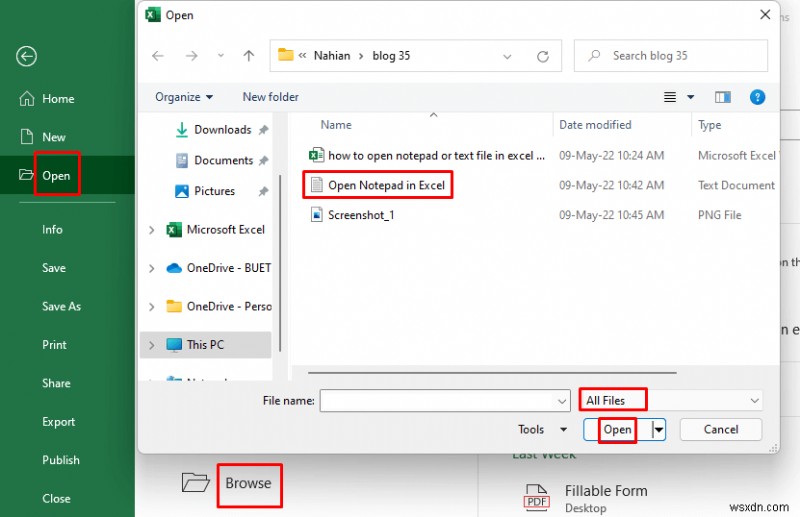Click the back arrow circle in Excel backstage

tap(26, 56)
